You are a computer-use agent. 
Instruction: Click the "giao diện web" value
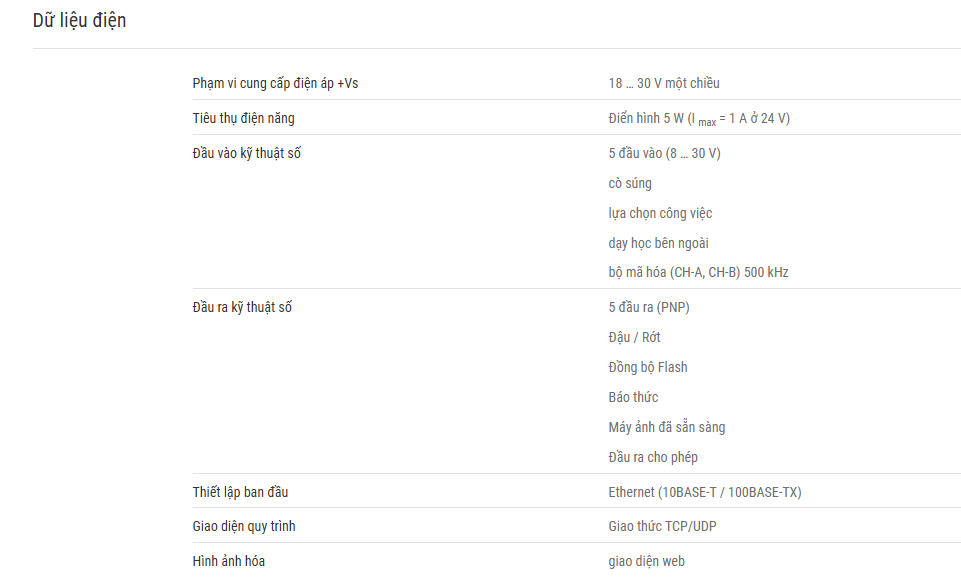647,561
